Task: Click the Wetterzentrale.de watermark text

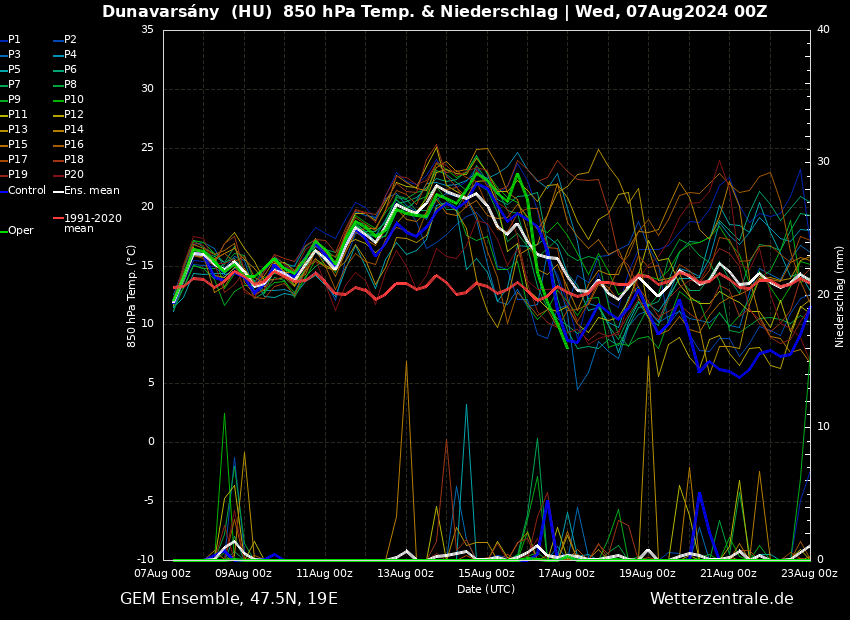Action: pyautogui.click(x=721, y=599)
